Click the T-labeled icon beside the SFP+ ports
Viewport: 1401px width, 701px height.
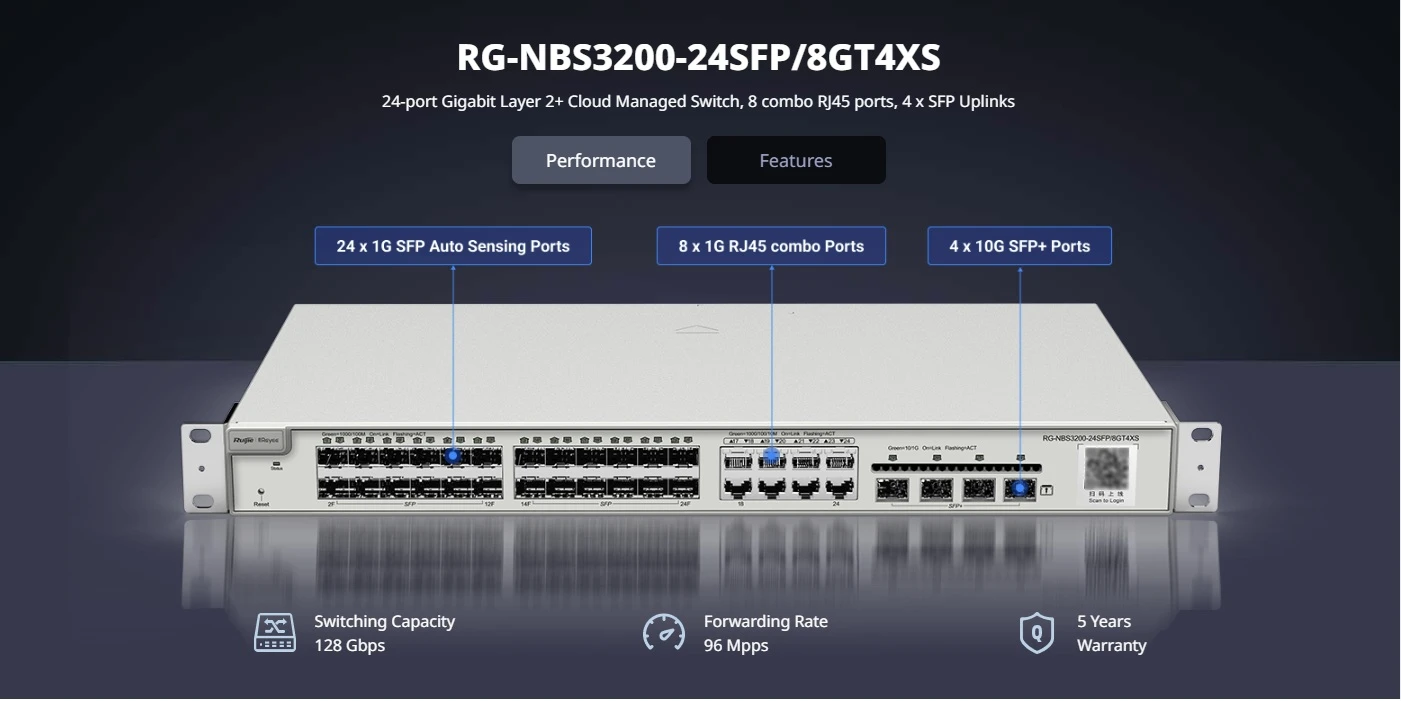click(1046, 490)
